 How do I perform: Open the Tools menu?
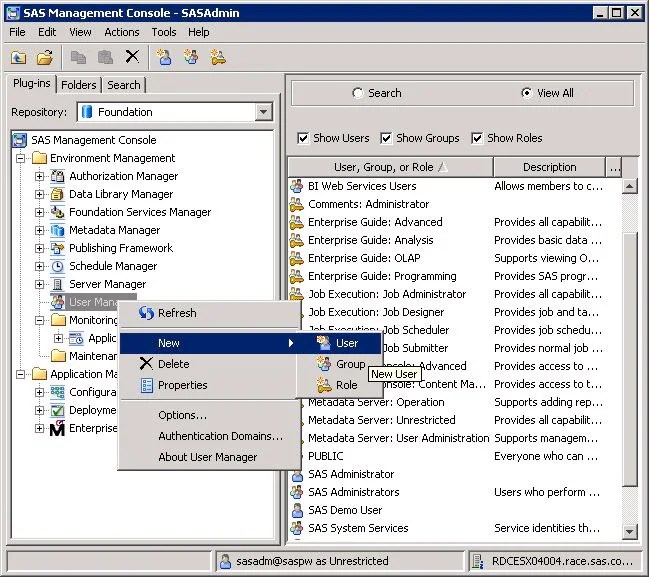pyautogui.click(x=164, y=32)
